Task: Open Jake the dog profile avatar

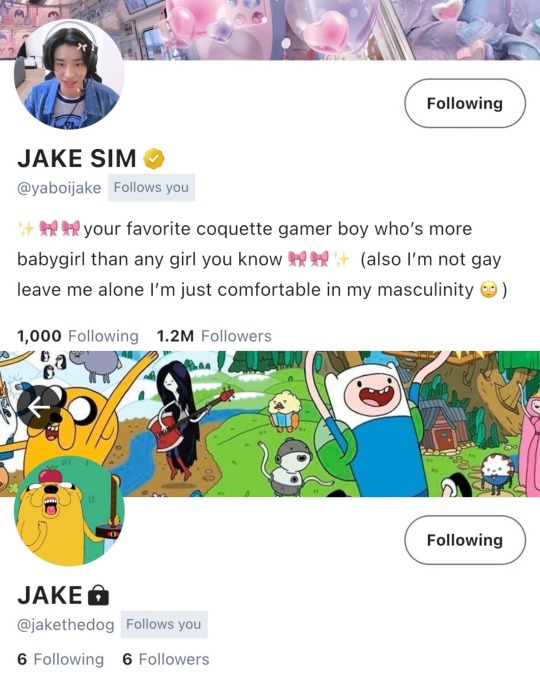Action: click(x=69, y=511)
